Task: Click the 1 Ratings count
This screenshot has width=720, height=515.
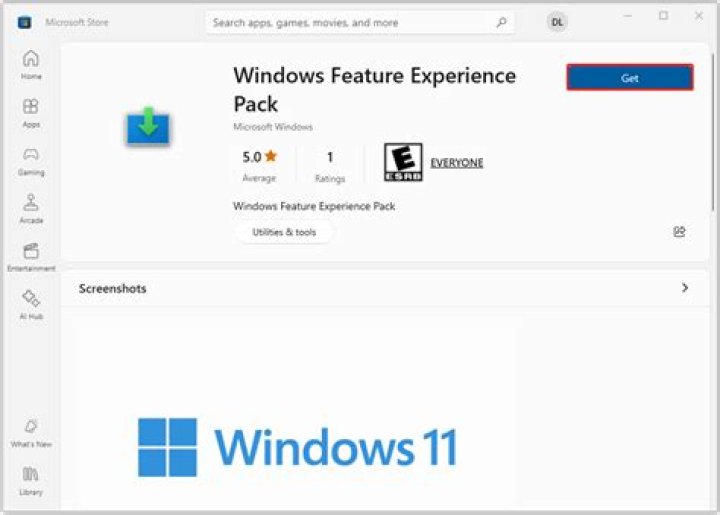Action: click(330, 167)
